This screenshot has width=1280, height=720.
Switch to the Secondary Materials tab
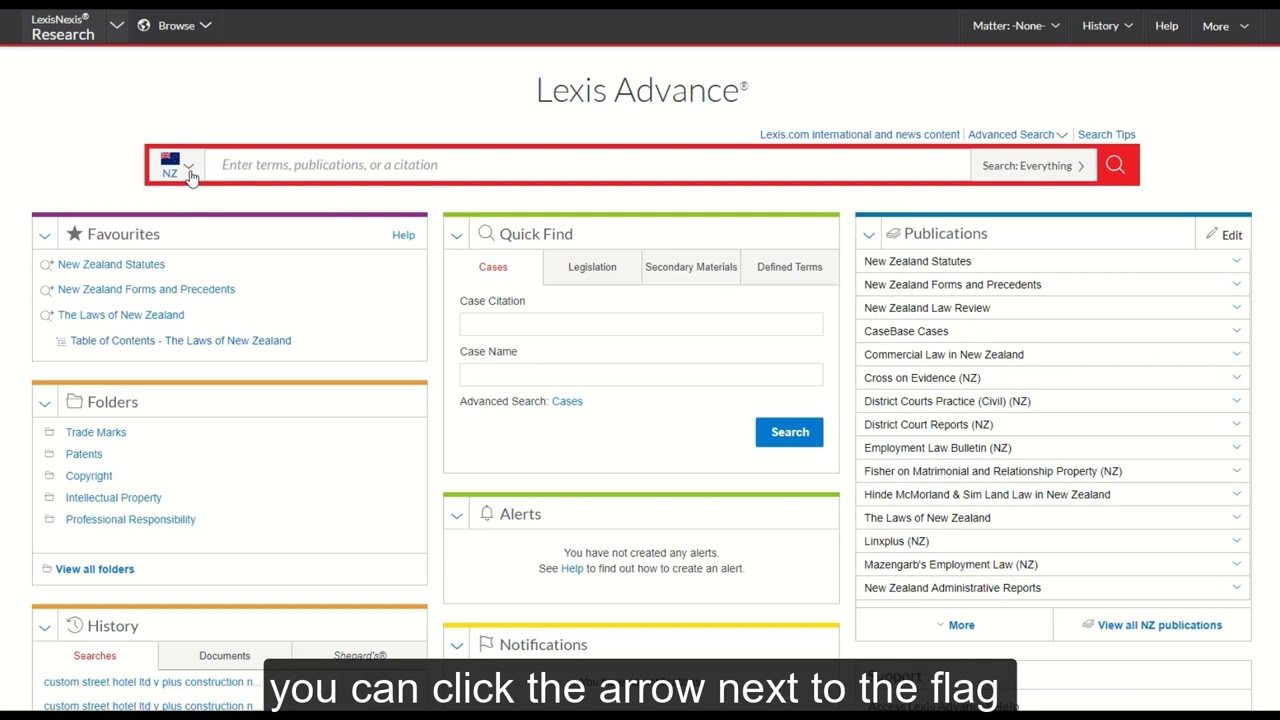691,267
